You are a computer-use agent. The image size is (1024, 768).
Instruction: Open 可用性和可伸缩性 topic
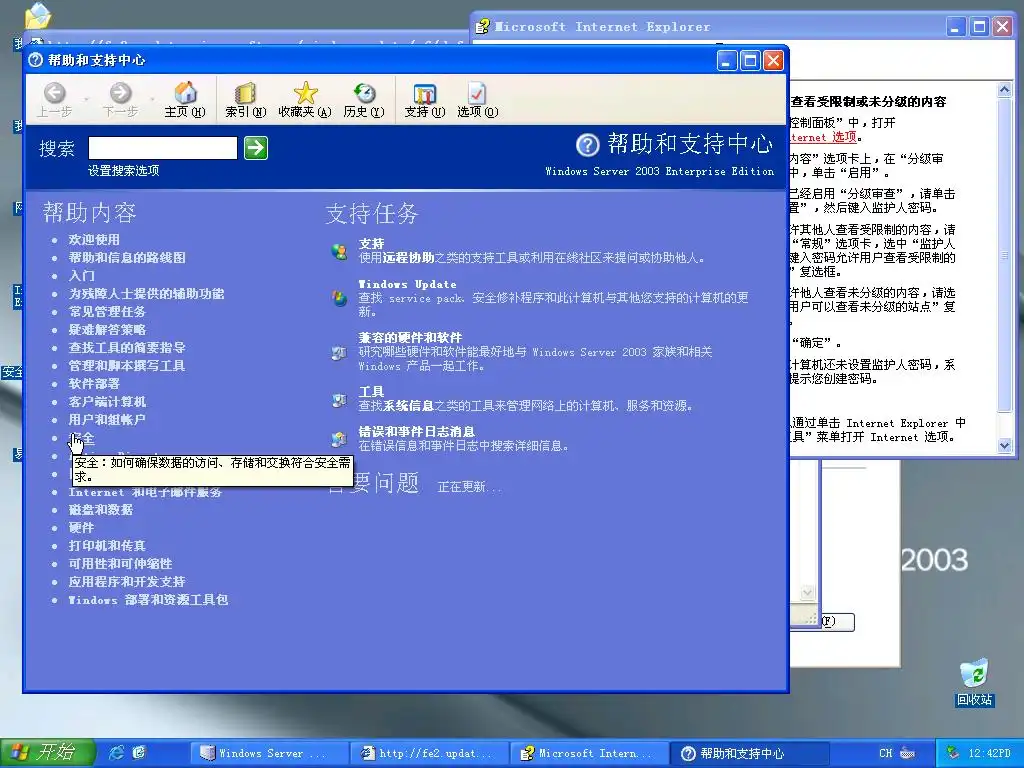point(120,564)
